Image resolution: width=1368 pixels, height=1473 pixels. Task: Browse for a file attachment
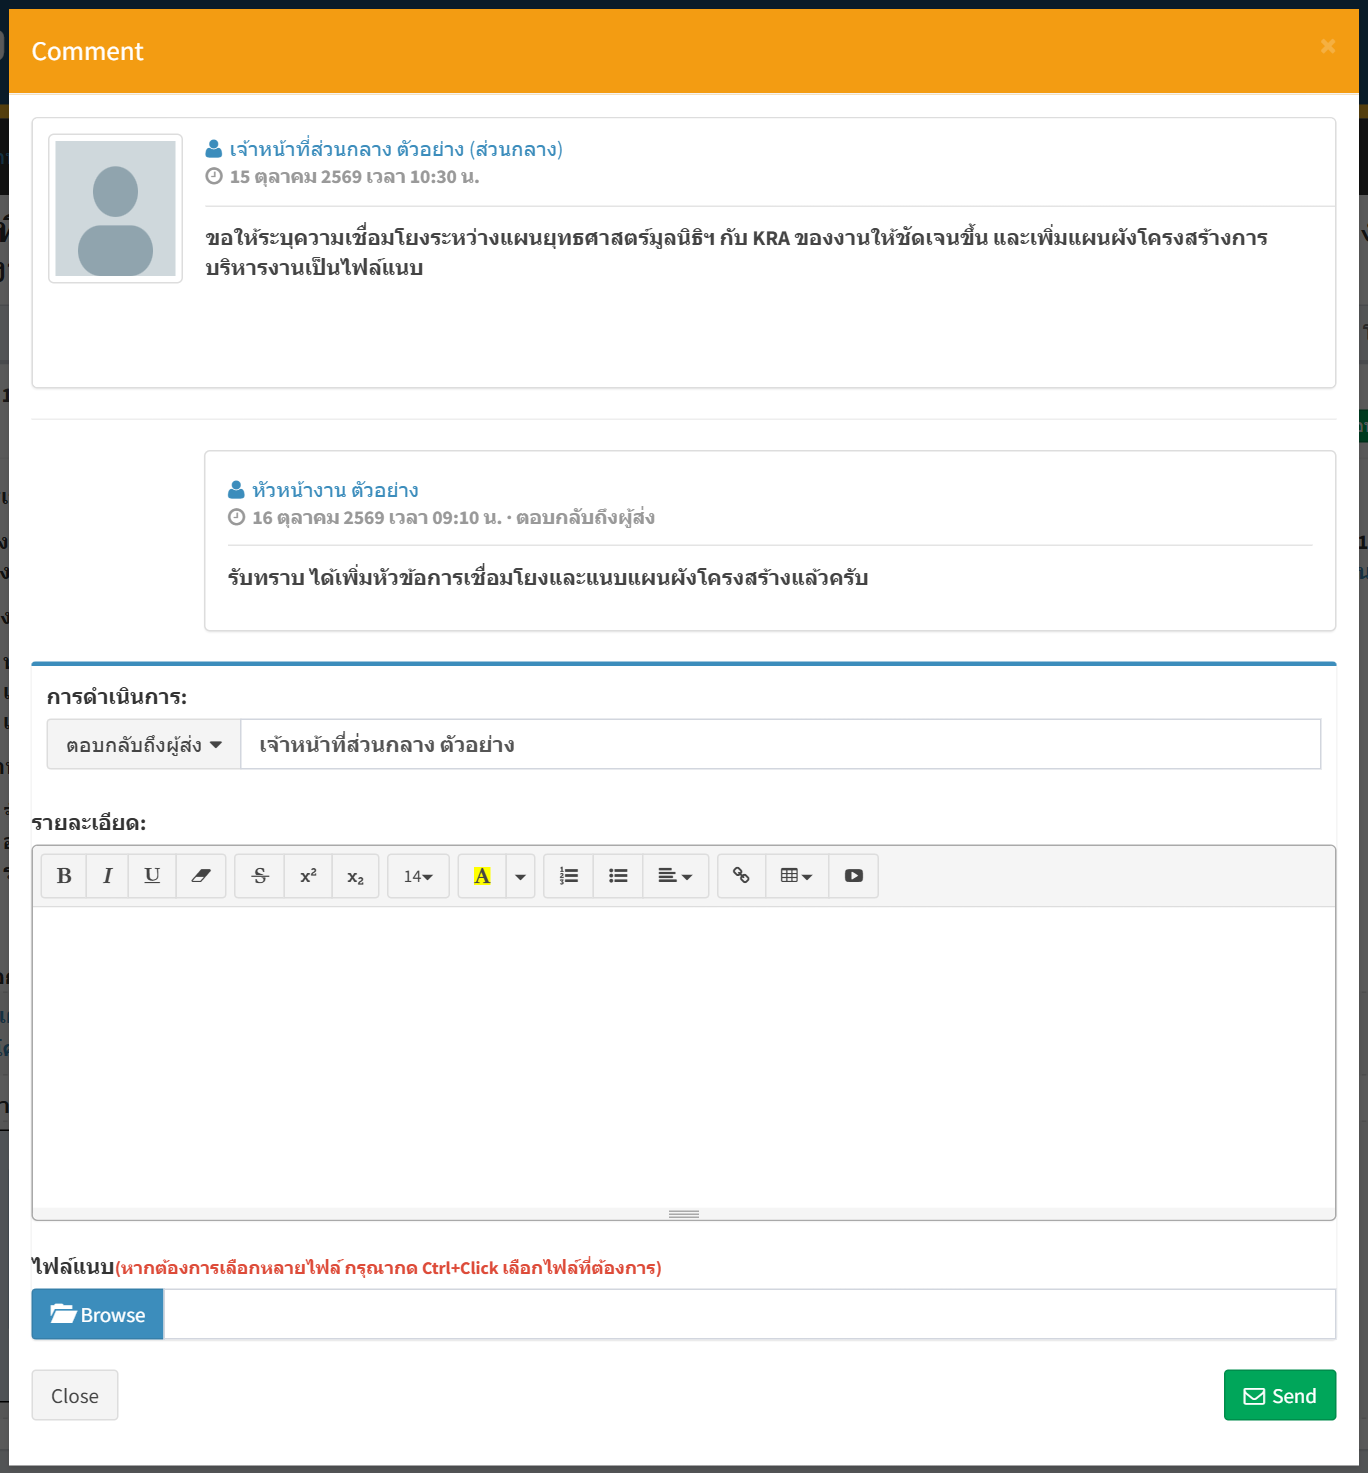click(x=98, y=1314)
